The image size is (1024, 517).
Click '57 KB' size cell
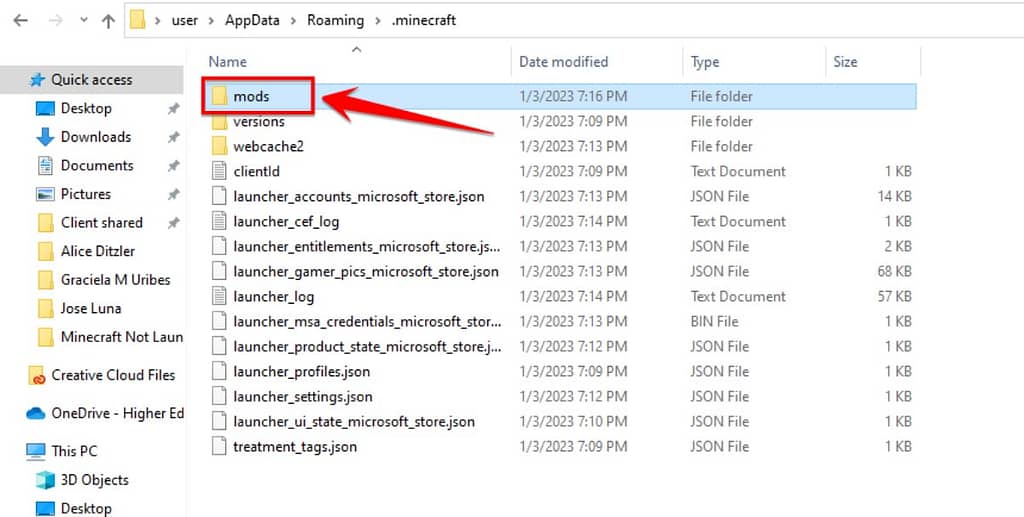(x=895, y=296)
